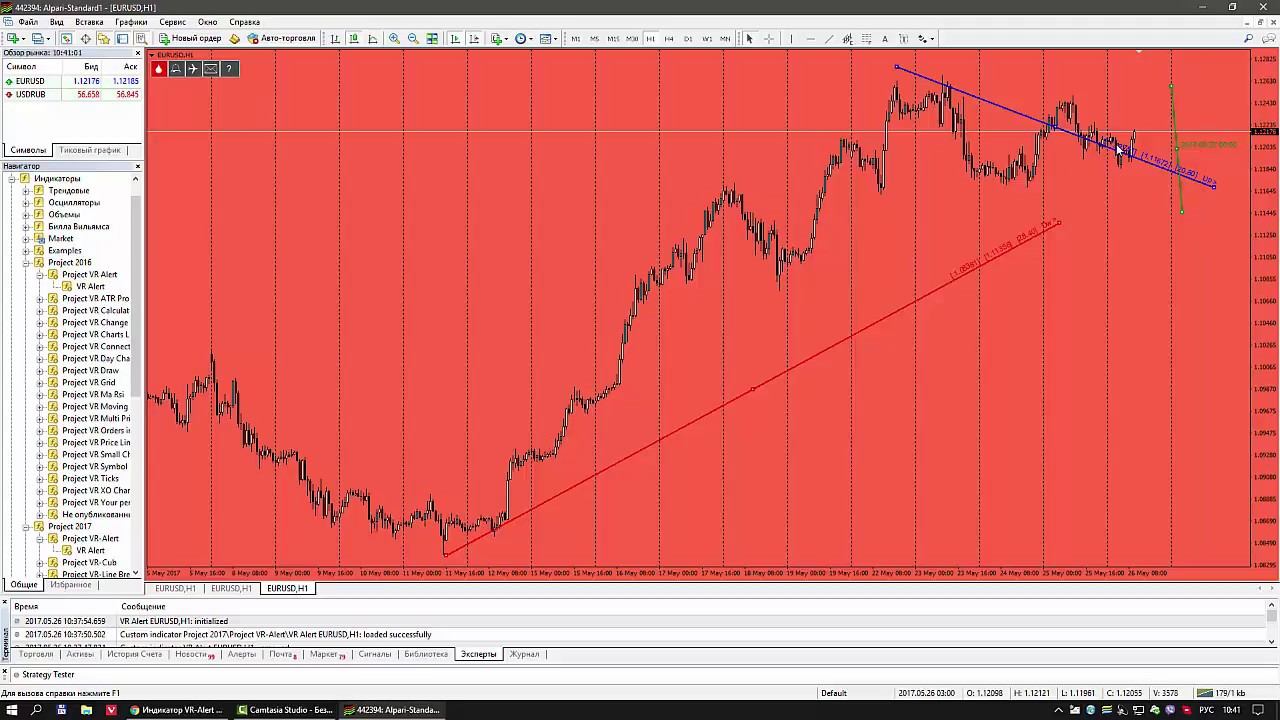The width and height of the screenshot is (1280, 720).
Task: Switch chart to D1 timeframe
Action: [688, 39]
